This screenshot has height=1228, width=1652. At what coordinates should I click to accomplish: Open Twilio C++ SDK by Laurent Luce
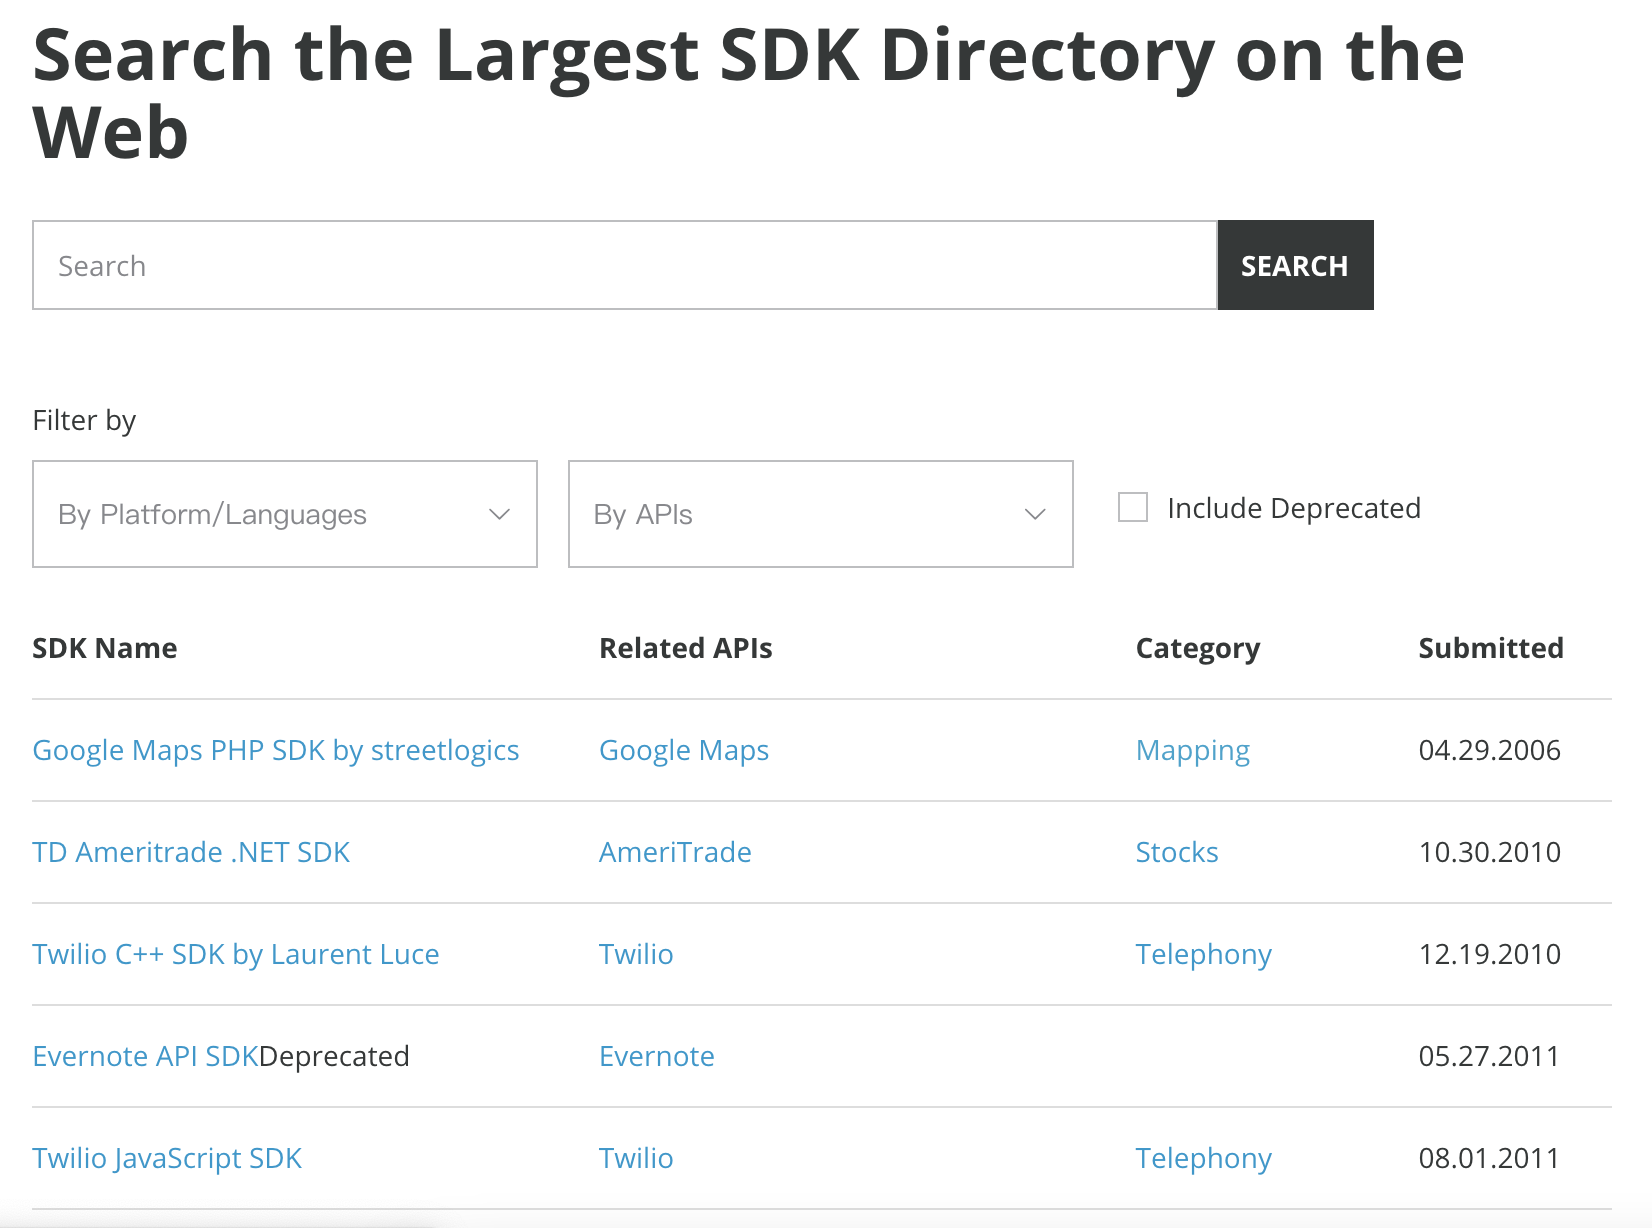click(x=235, y=954)
